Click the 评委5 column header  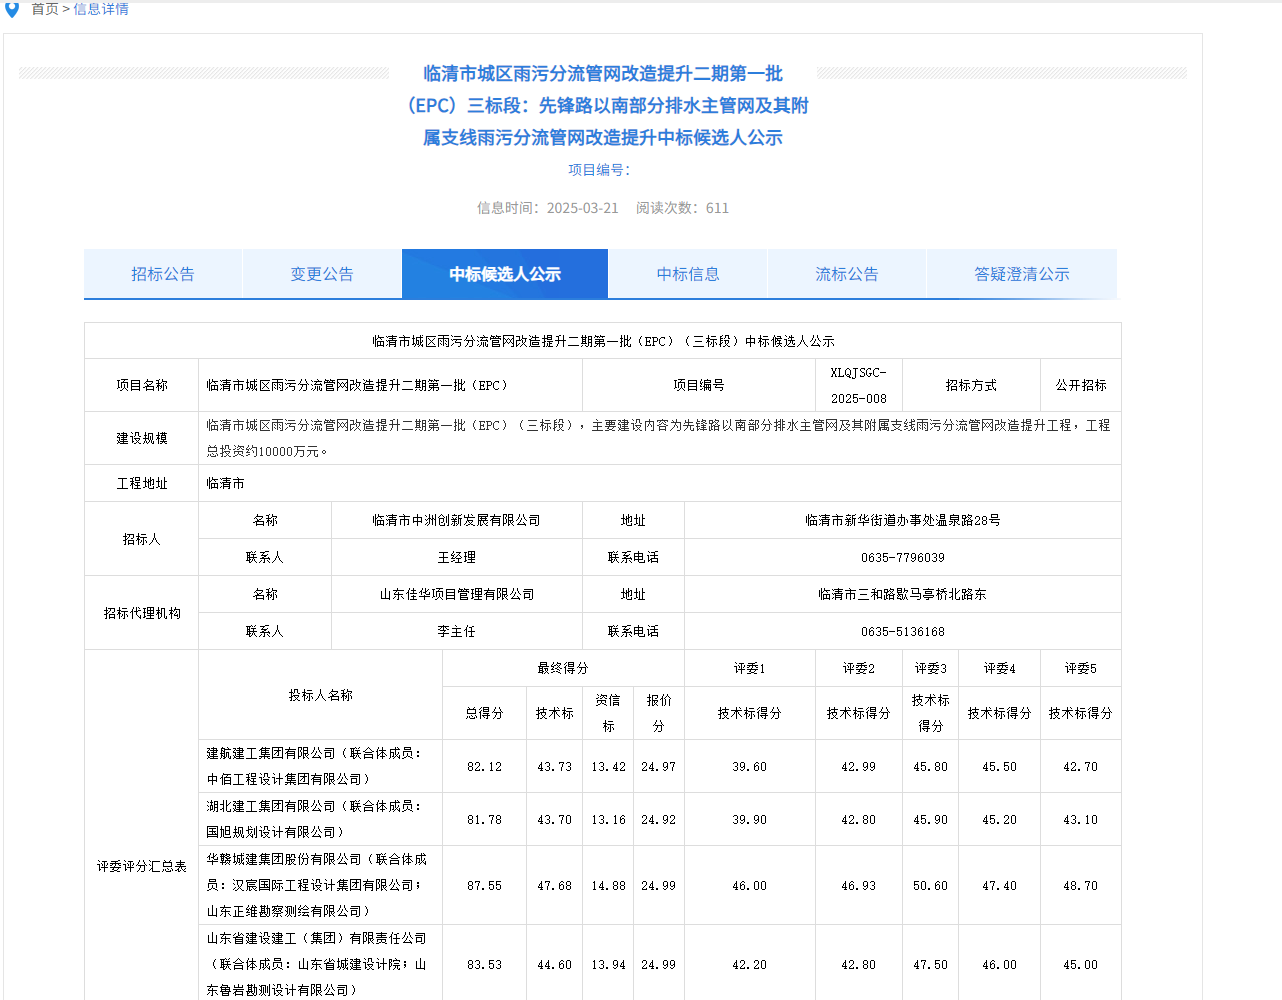coord(1081,668)
